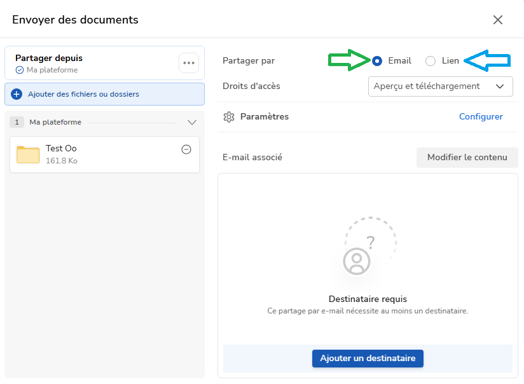Select the Email radio button
The height and width of the screenshot is (384, 524).
[x=377, y=61]
